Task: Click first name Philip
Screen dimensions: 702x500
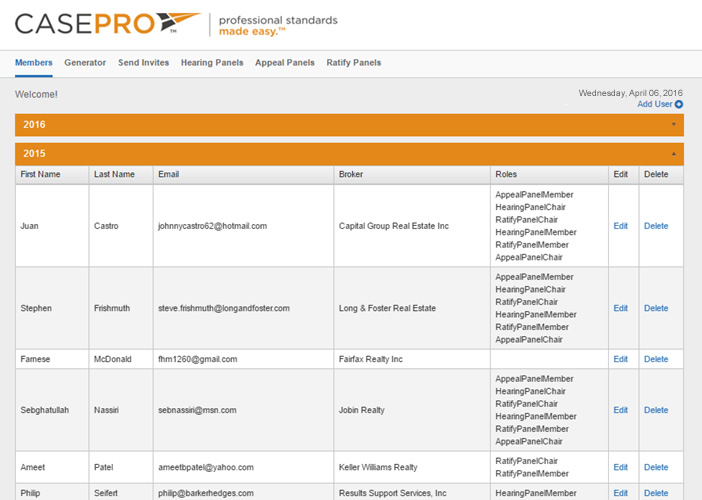Action: click(30, 493)
